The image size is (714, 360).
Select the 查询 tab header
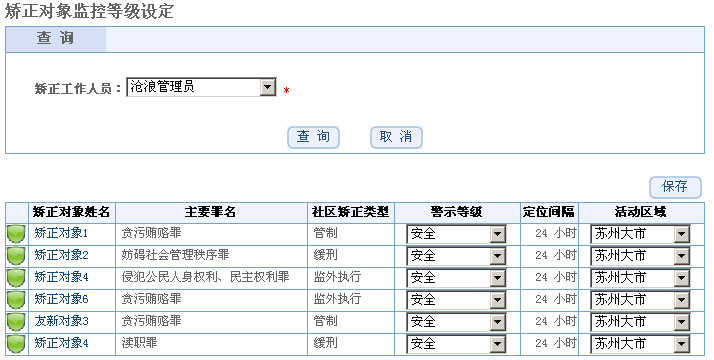(x=56, y=39)
